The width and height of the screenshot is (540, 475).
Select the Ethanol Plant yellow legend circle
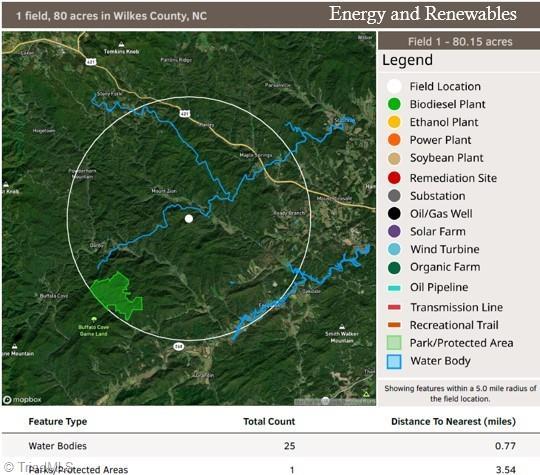(394, 122)
